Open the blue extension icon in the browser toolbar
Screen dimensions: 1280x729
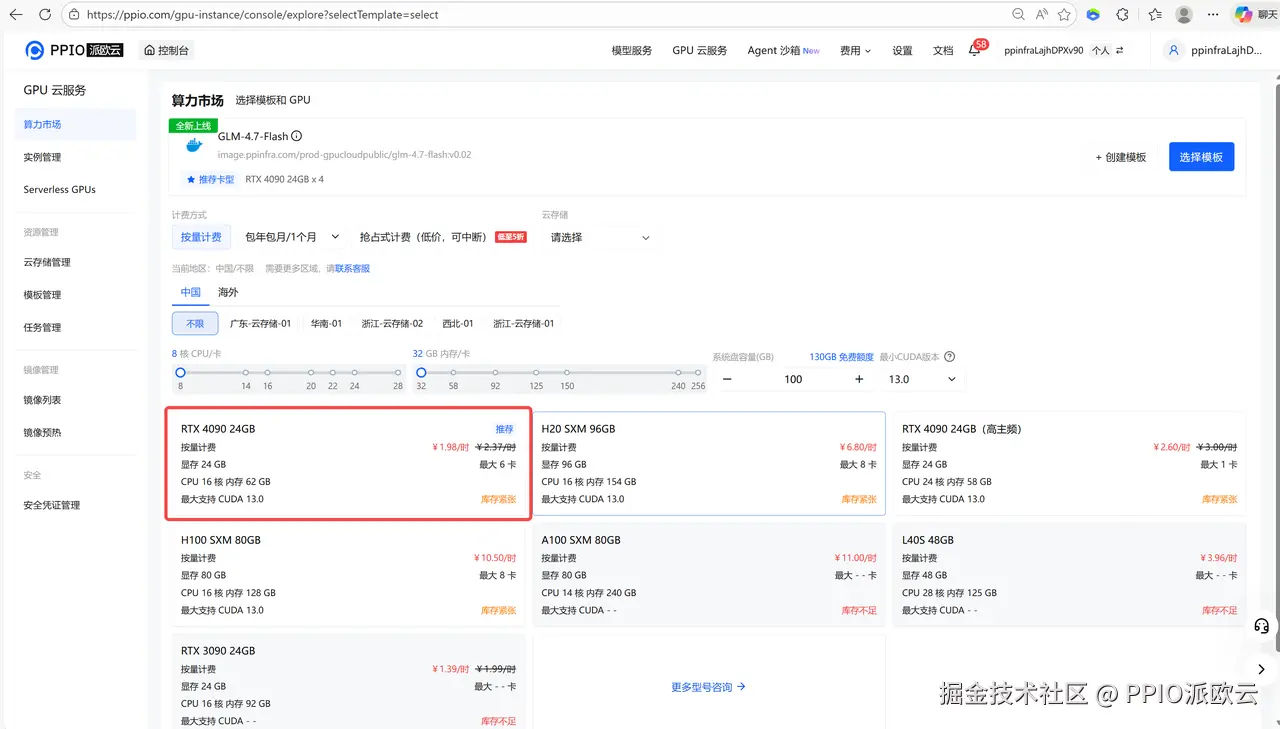[x=1093, y=15]
